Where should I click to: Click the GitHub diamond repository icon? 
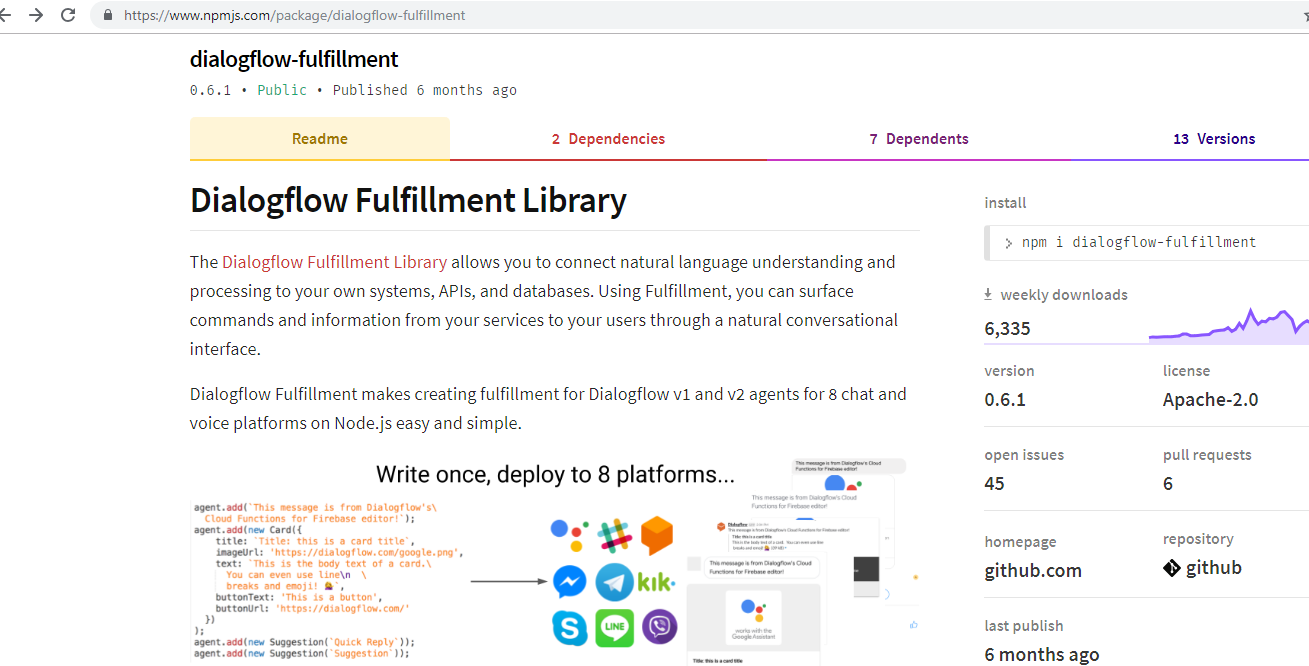coord(1172,568)
